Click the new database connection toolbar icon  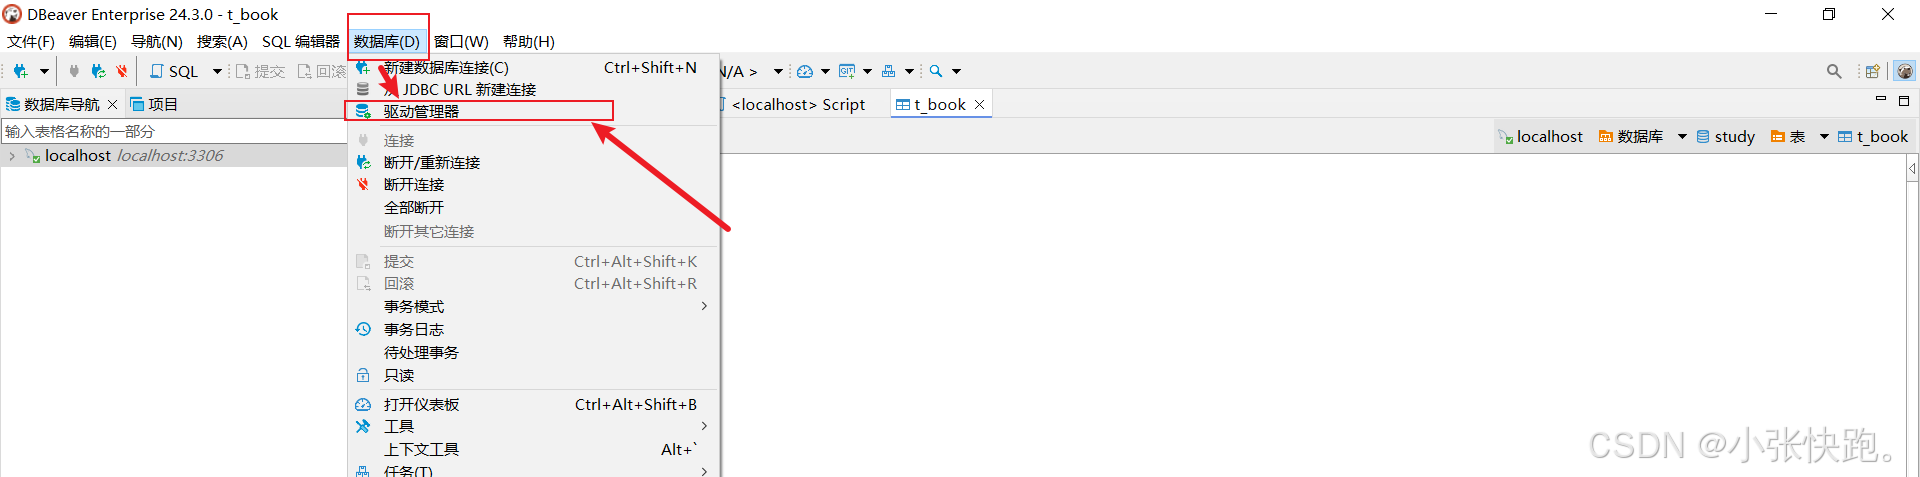(20, 71)
